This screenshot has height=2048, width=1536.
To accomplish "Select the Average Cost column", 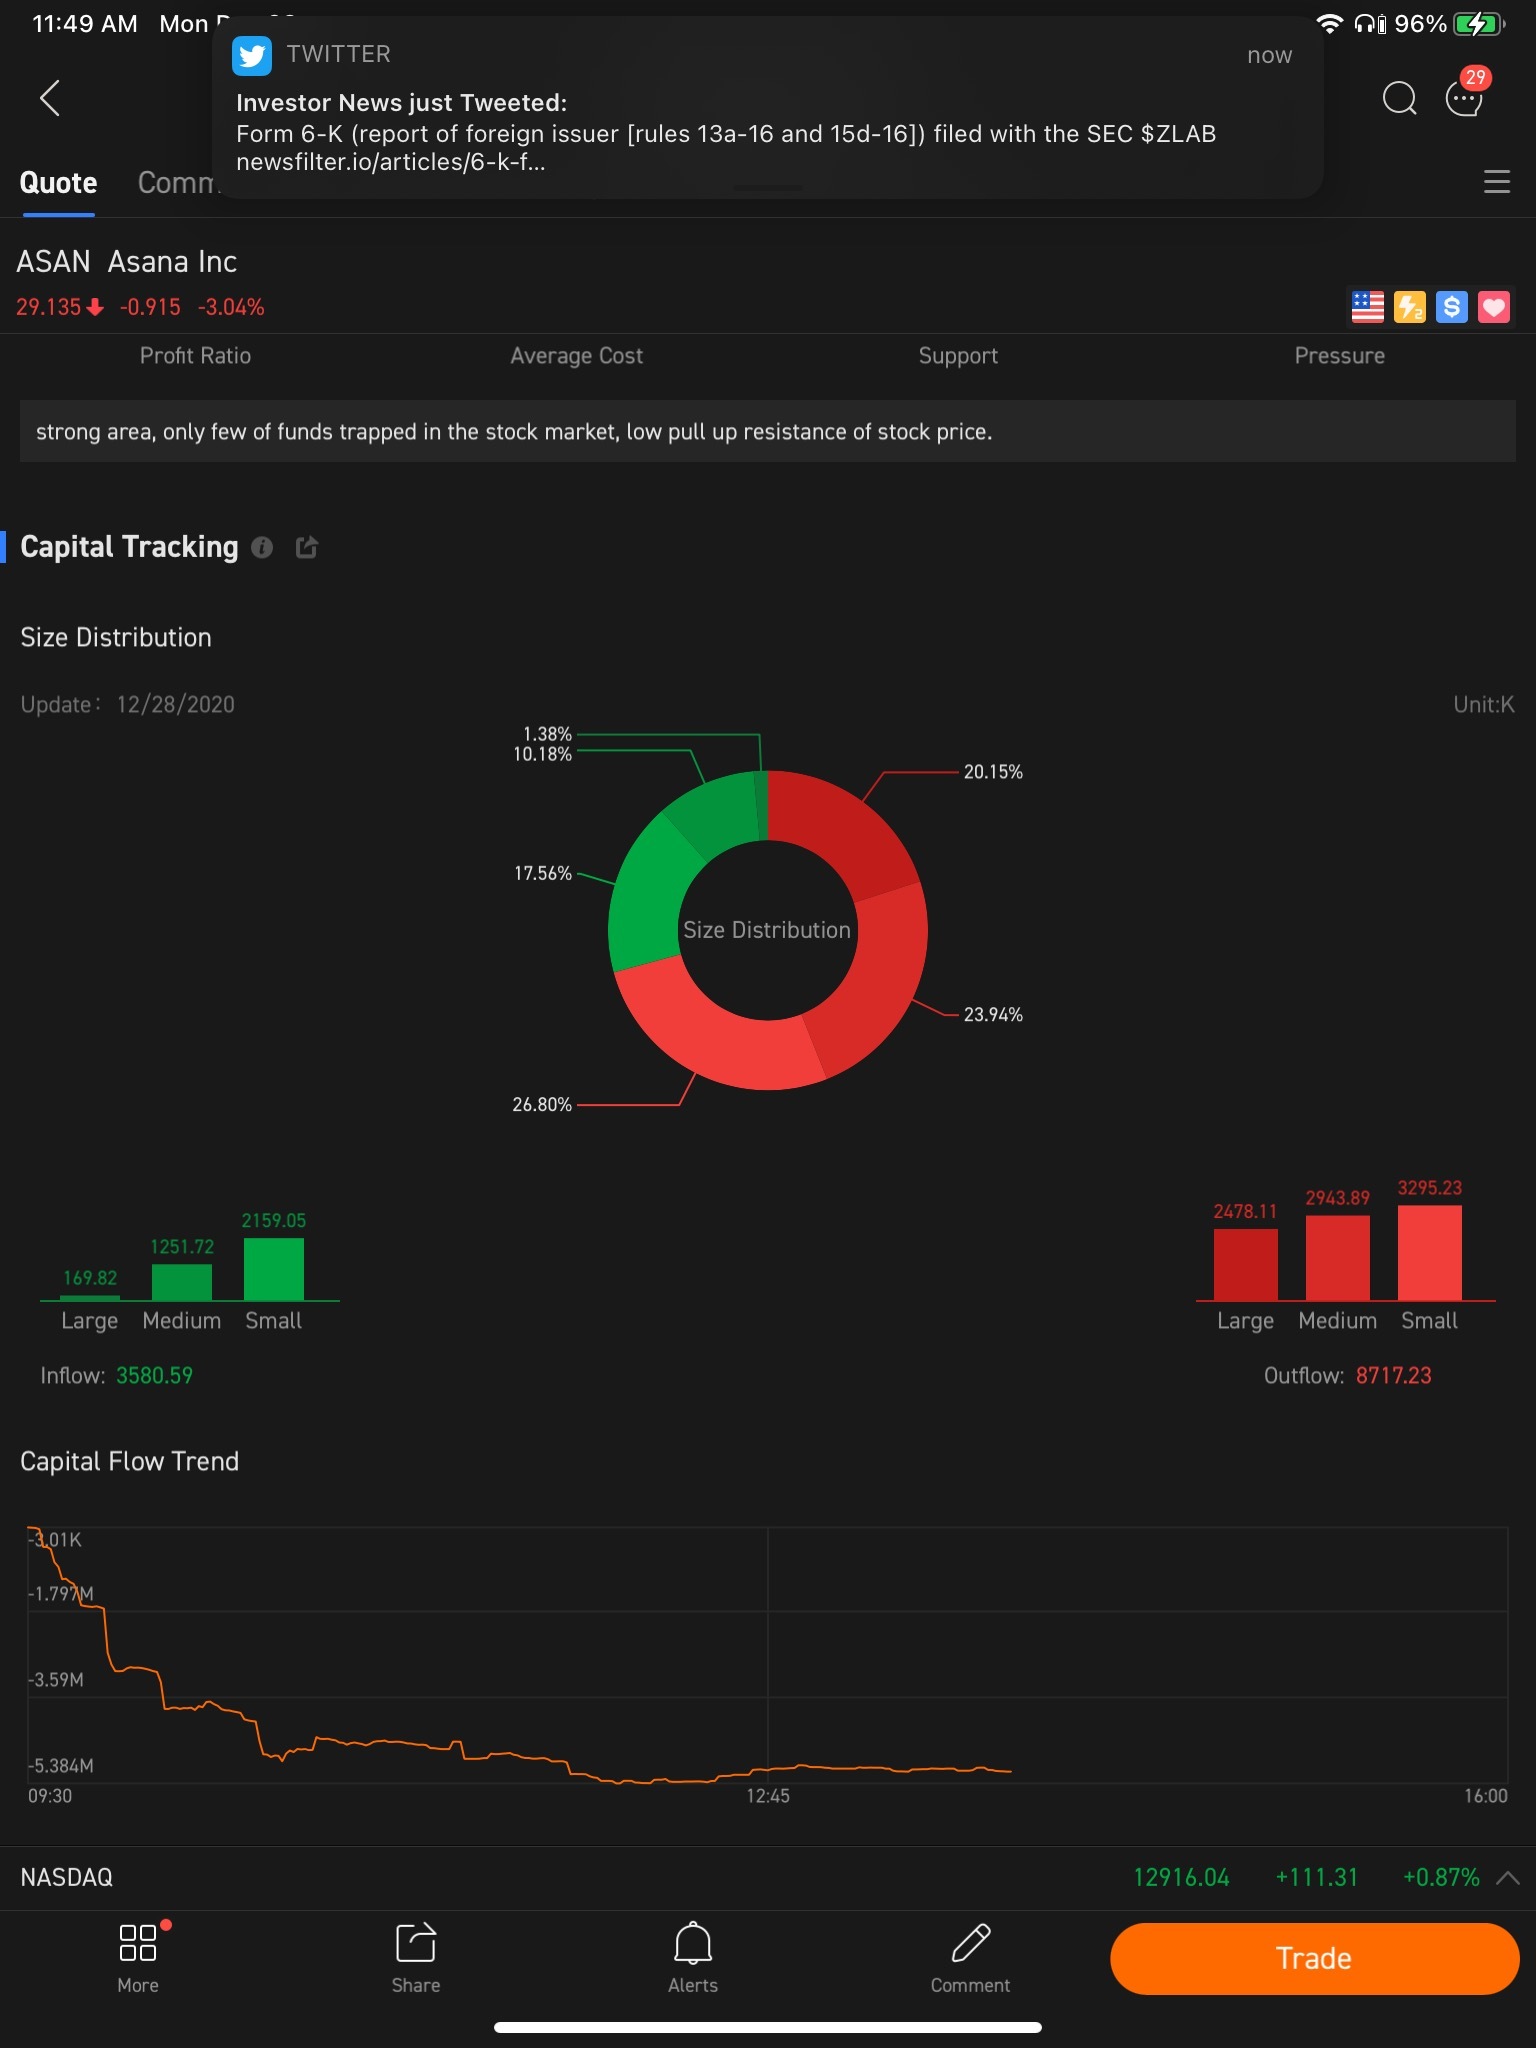I will [x=577, y=356].
